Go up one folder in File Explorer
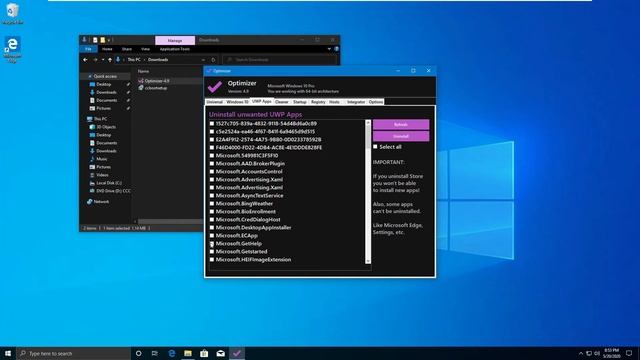The width and height of the screenshot is (640, 360). tap(110, 60)
